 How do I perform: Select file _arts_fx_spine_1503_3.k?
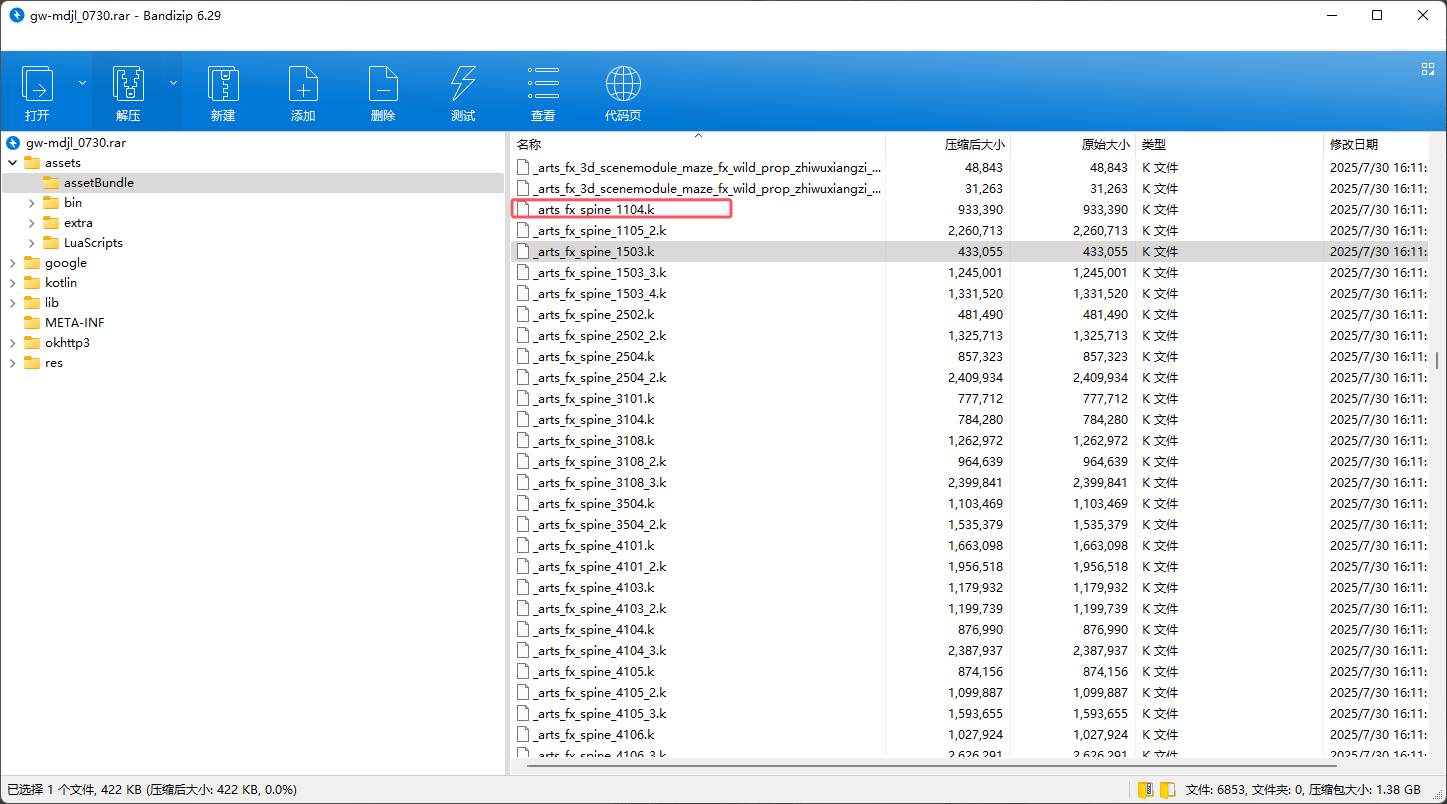click(x=600, y=273)
